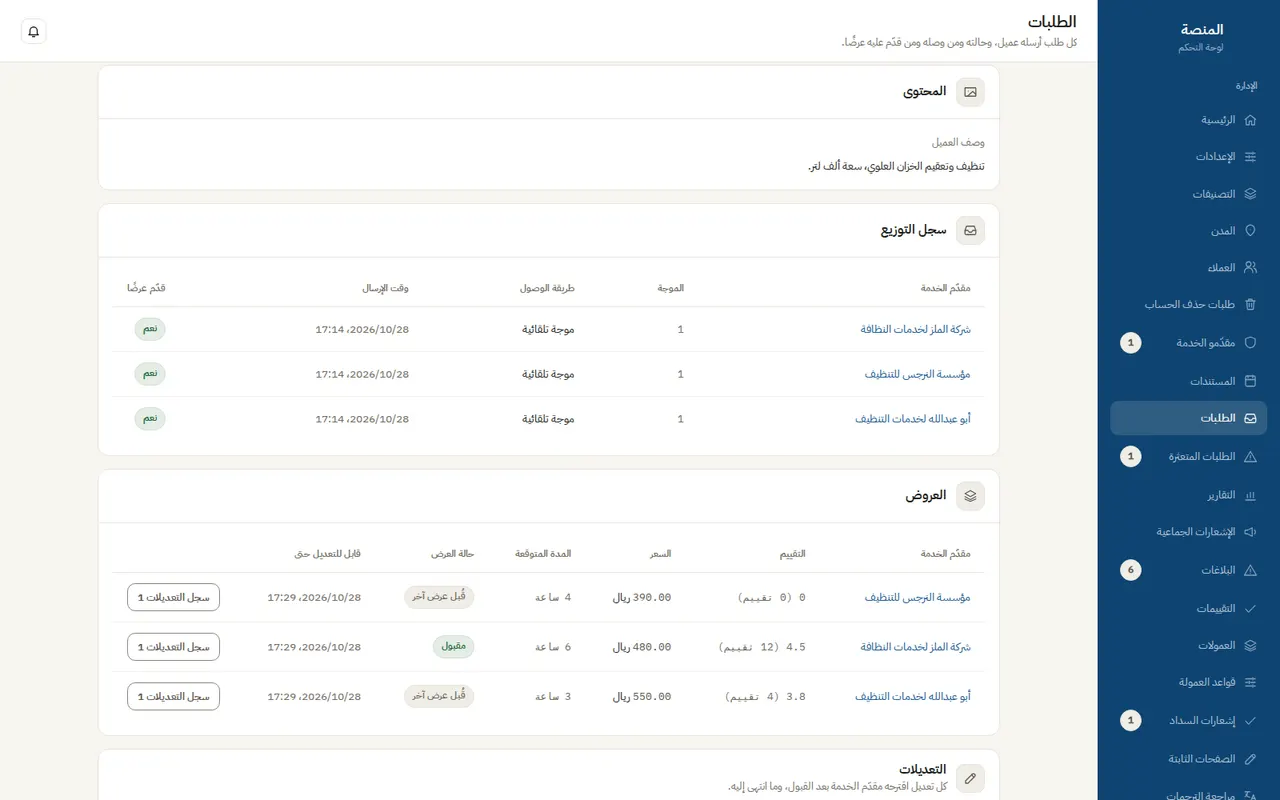Viewport: 1280px width, 800px height.
Task: Click the المنصة brand title
Action: click(1202, 30)
